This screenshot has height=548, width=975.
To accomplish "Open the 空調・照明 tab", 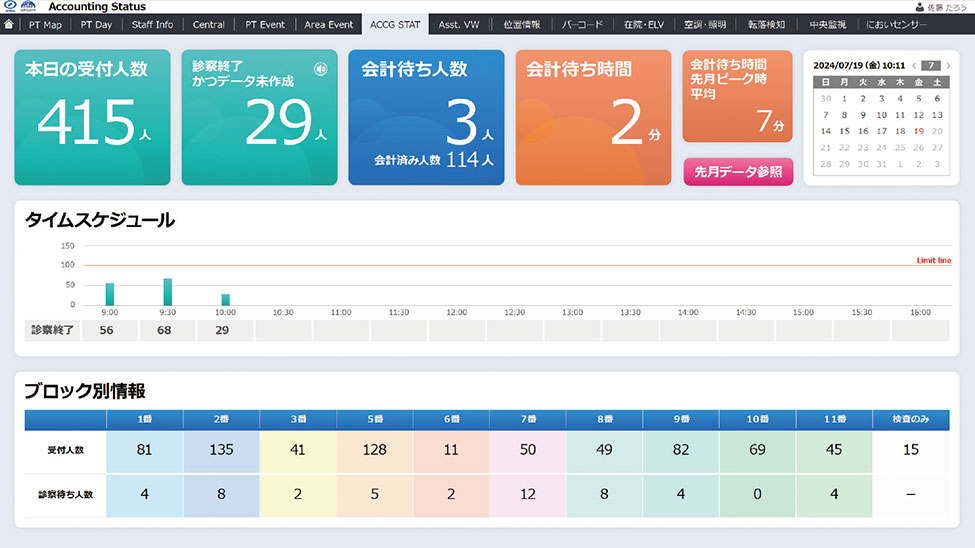I will point(705,24).
